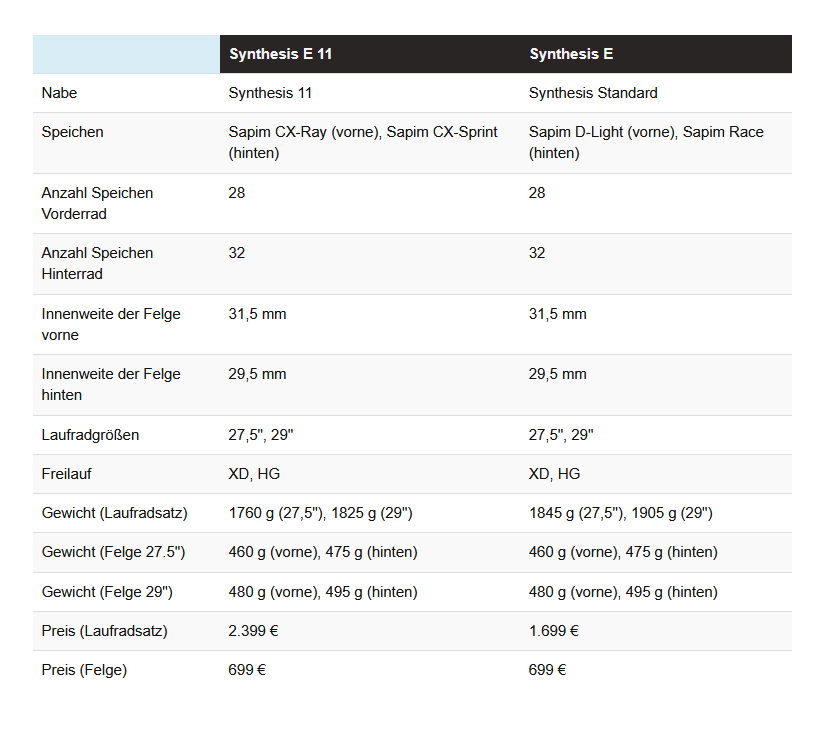Select the Preis (Felge) row label
830x732 pixels.
coord(84,670)
